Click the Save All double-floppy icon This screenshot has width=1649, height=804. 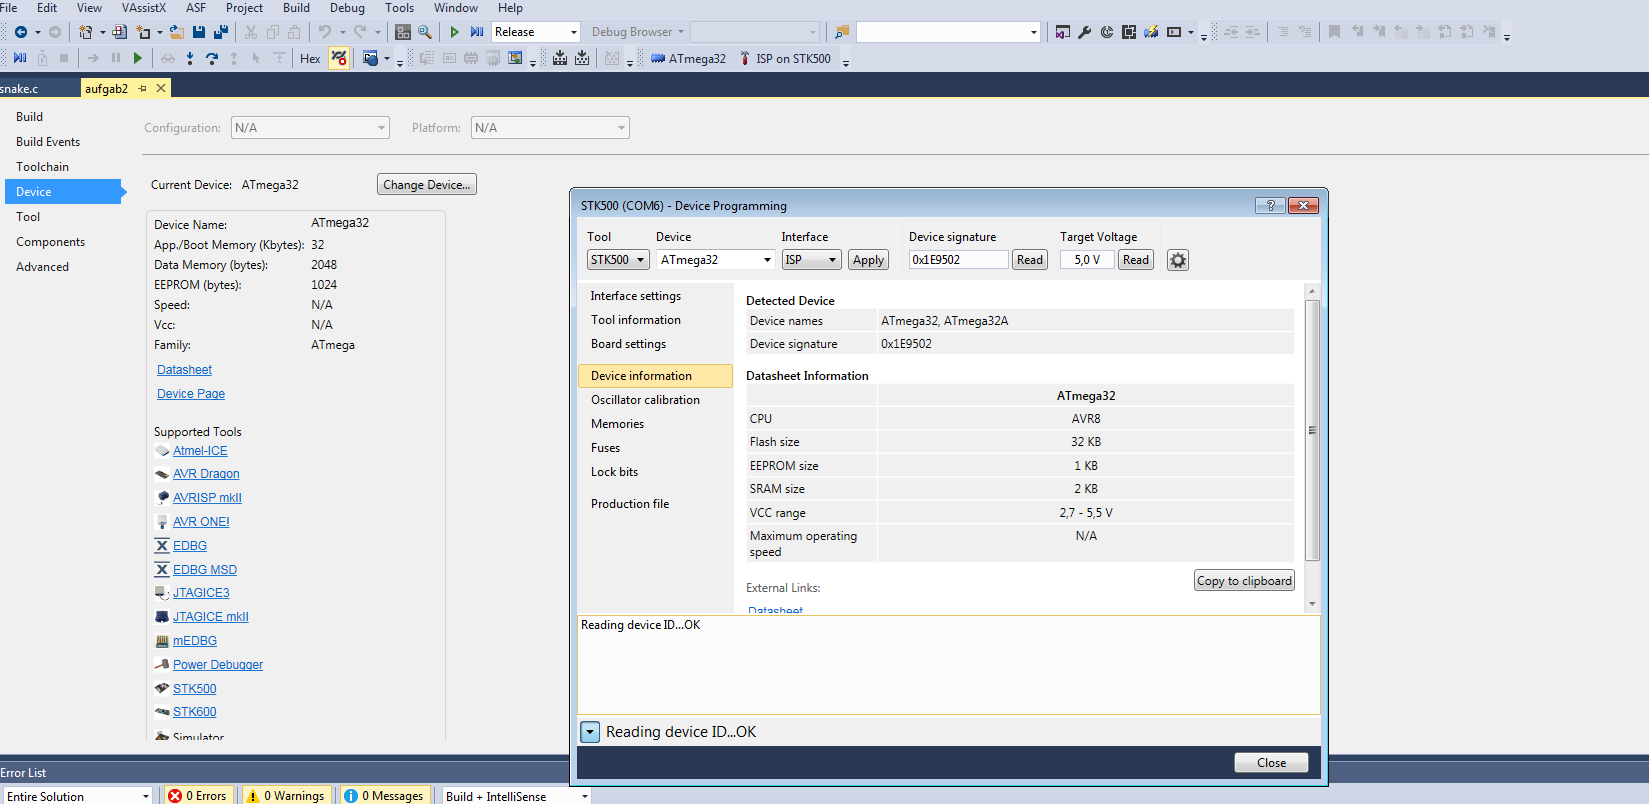click(x=220, y=32)
